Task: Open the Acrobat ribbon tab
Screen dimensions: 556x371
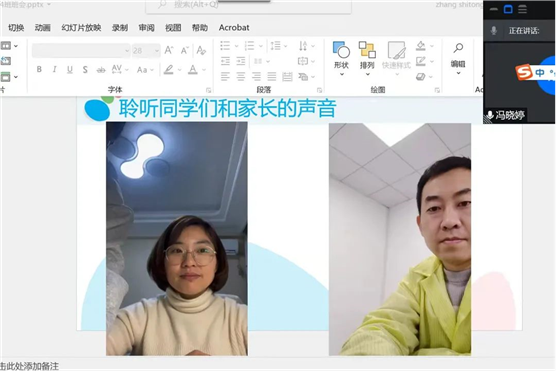Action: pyautogui.click(x=234, y=28)
